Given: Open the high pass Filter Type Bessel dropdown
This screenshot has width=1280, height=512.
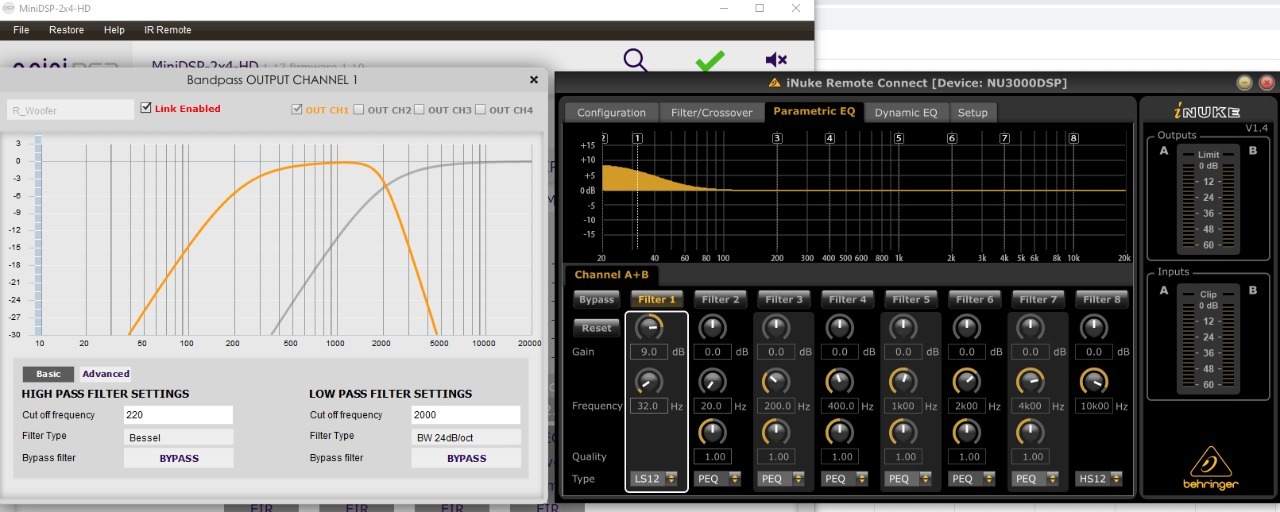Looking at the screenshot, I should click(178, 437).
